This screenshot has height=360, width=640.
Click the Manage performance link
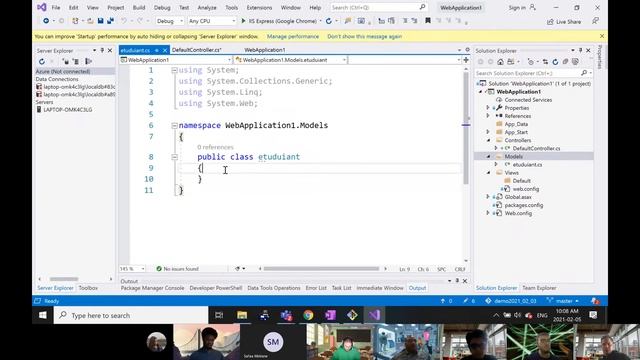[x=293, y=36]
